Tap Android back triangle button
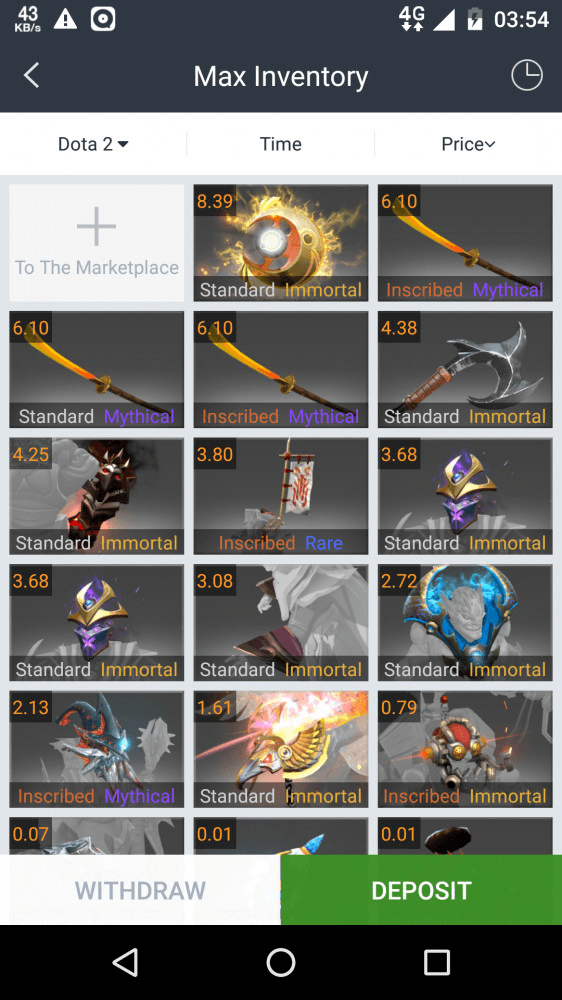 click(125, 962)
